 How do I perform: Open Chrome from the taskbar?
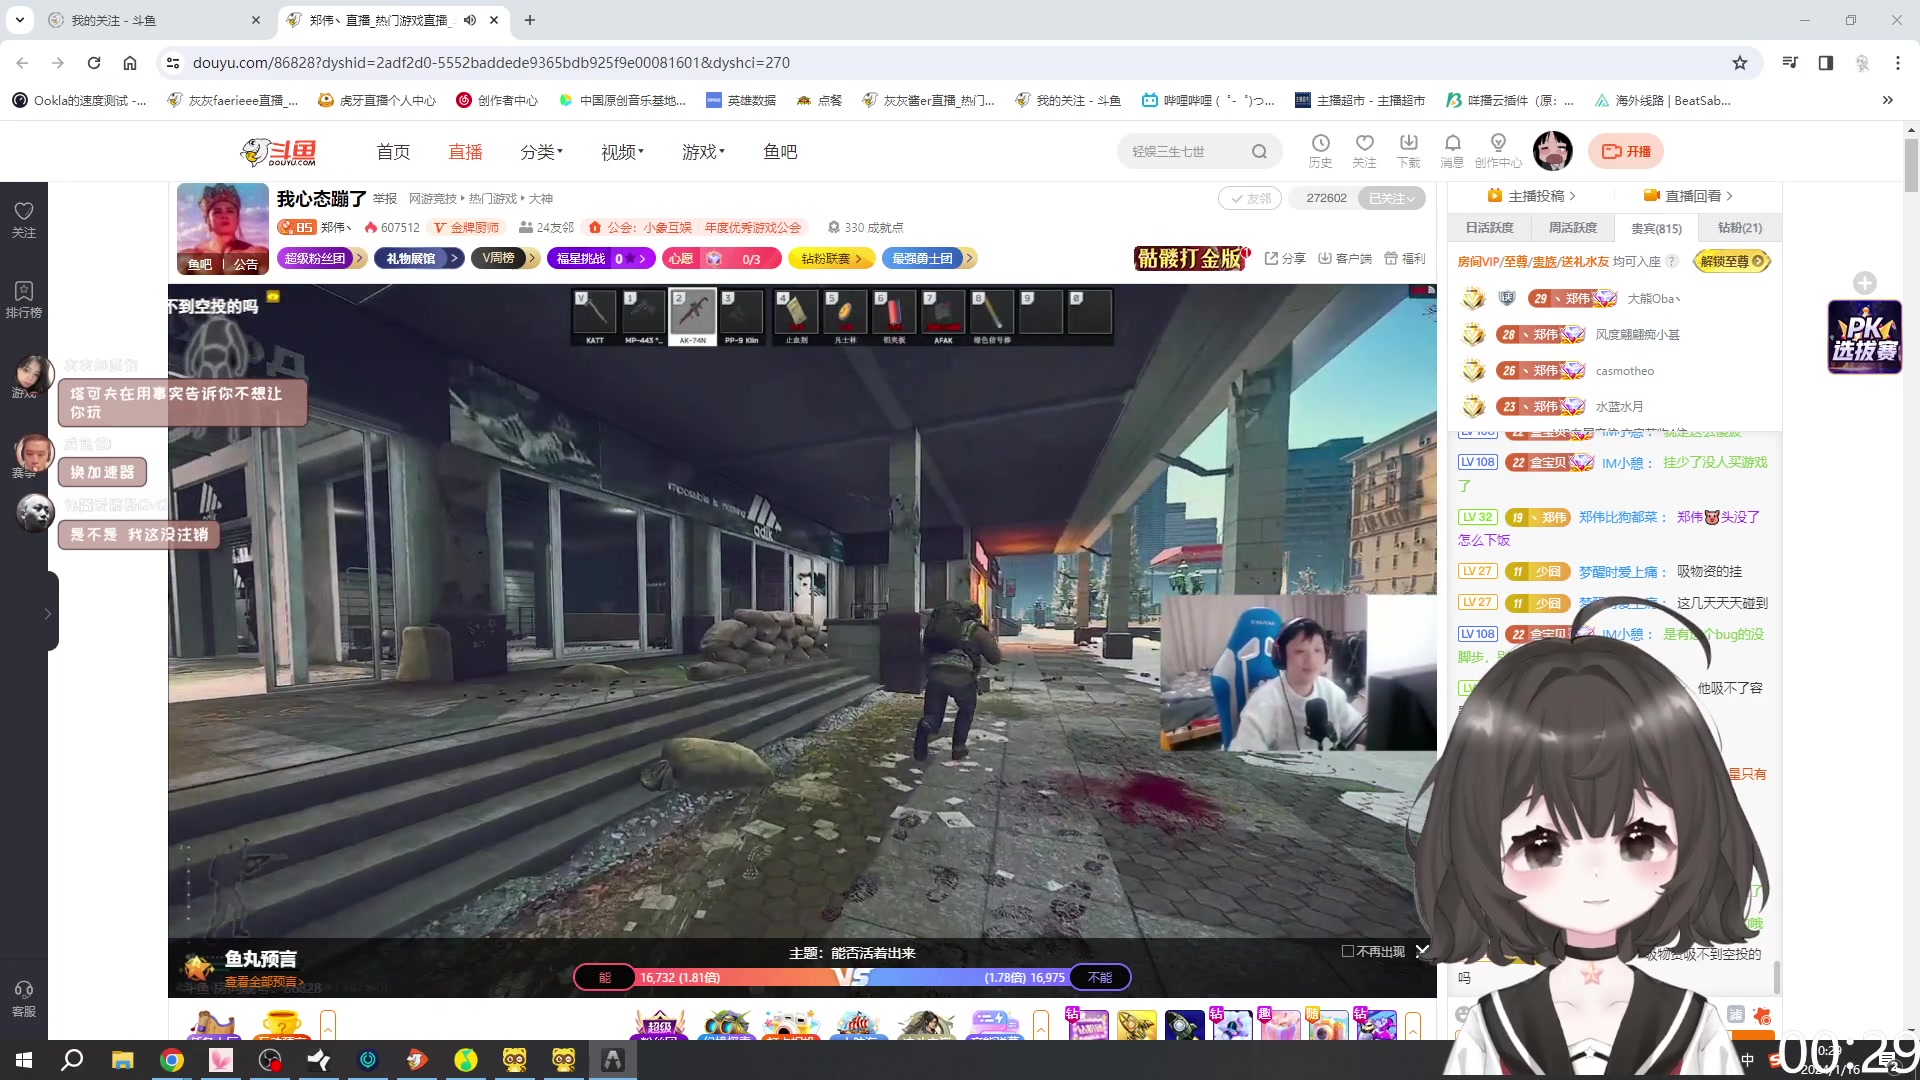point(172,1060)
